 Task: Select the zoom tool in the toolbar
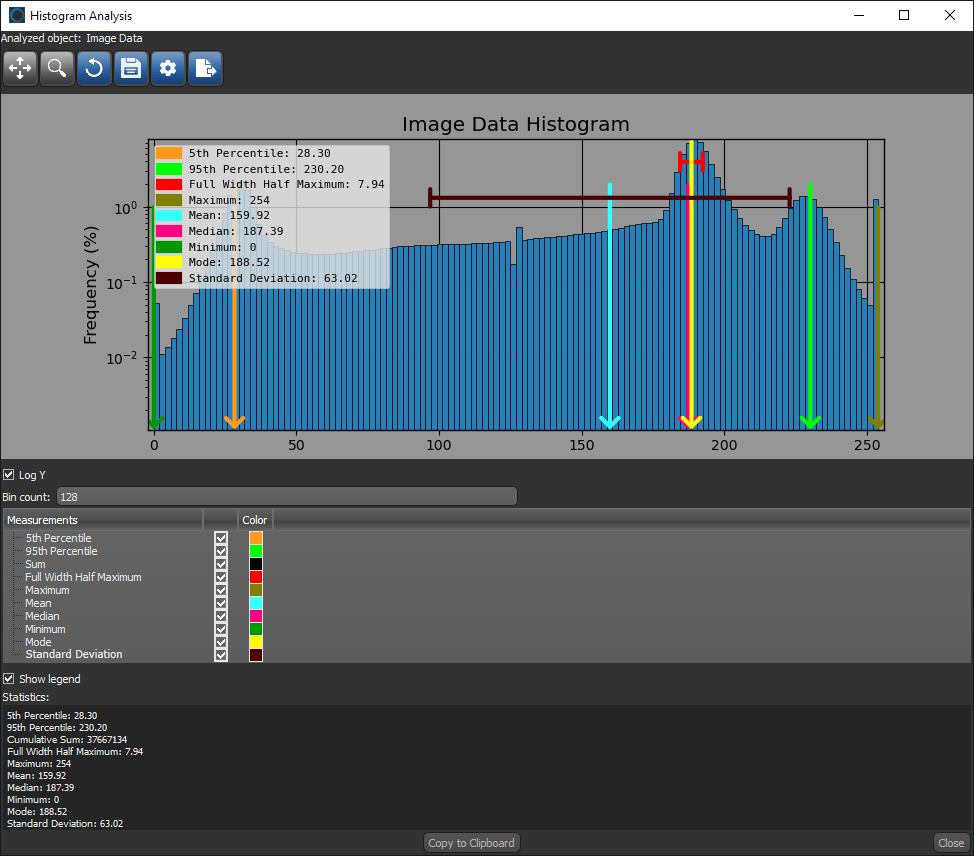(57, 68)
